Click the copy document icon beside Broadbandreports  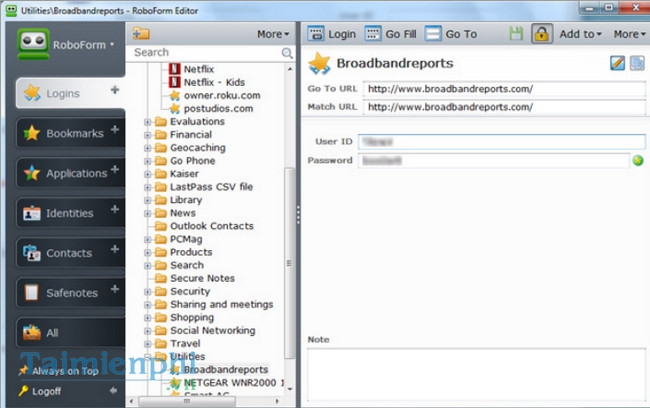[636, 64]
